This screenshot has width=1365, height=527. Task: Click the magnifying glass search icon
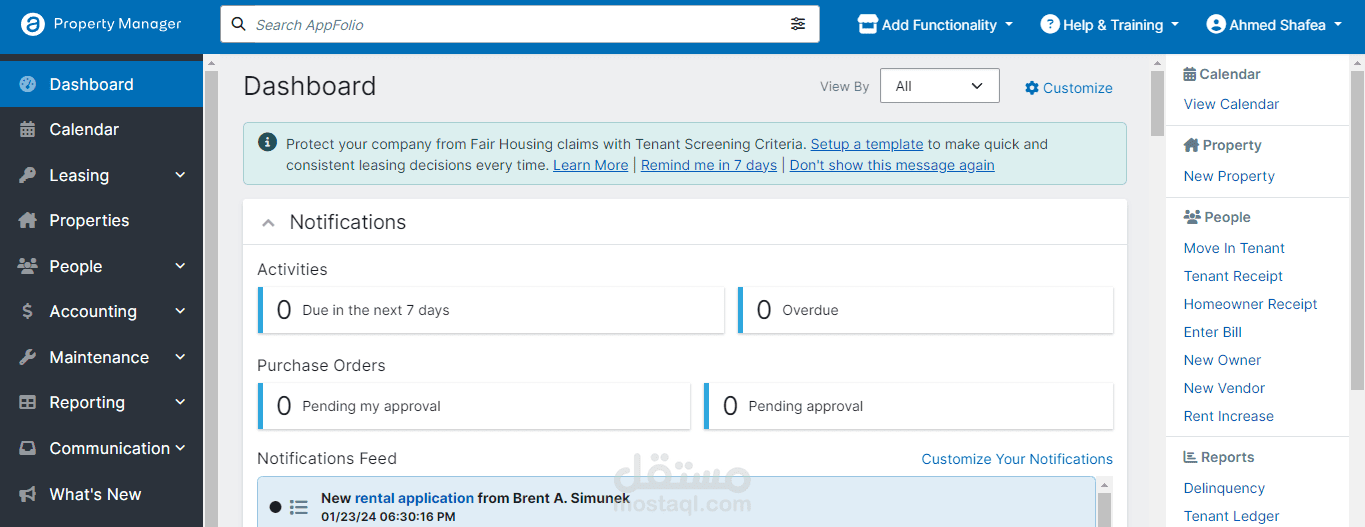[239, 24]
